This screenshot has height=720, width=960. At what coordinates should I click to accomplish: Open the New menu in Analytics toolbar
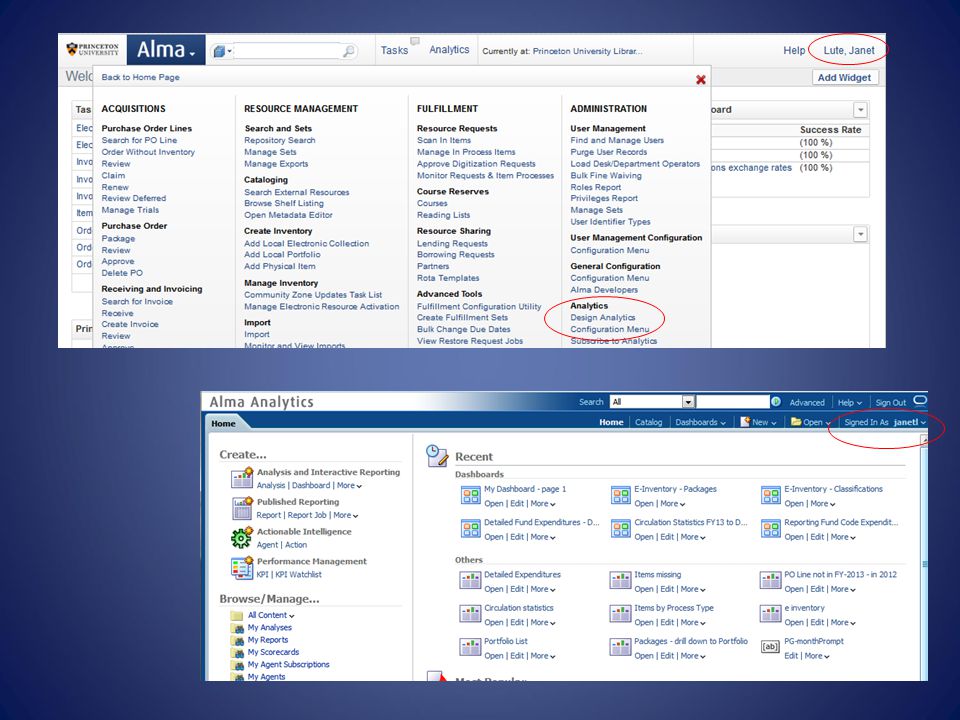[759, 422]
